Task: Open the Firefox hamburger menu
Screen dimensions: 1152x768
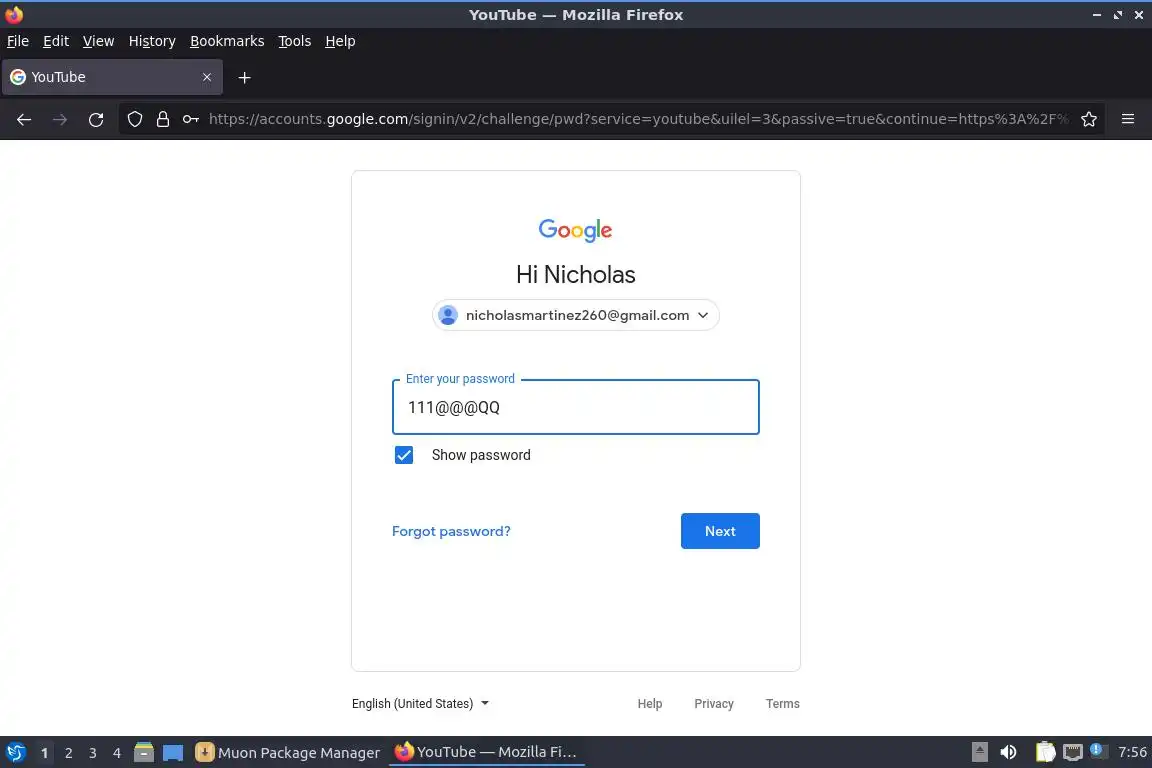Action: point(1128,119)
